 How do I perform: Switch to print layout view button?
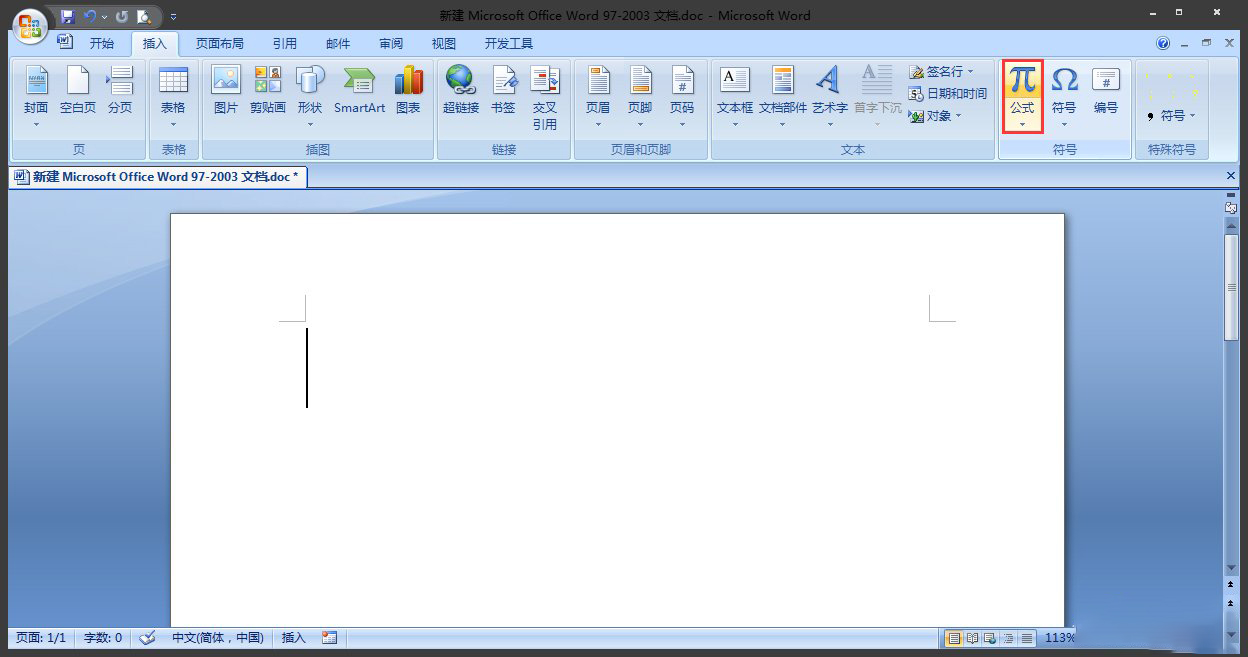pos(954,638)
